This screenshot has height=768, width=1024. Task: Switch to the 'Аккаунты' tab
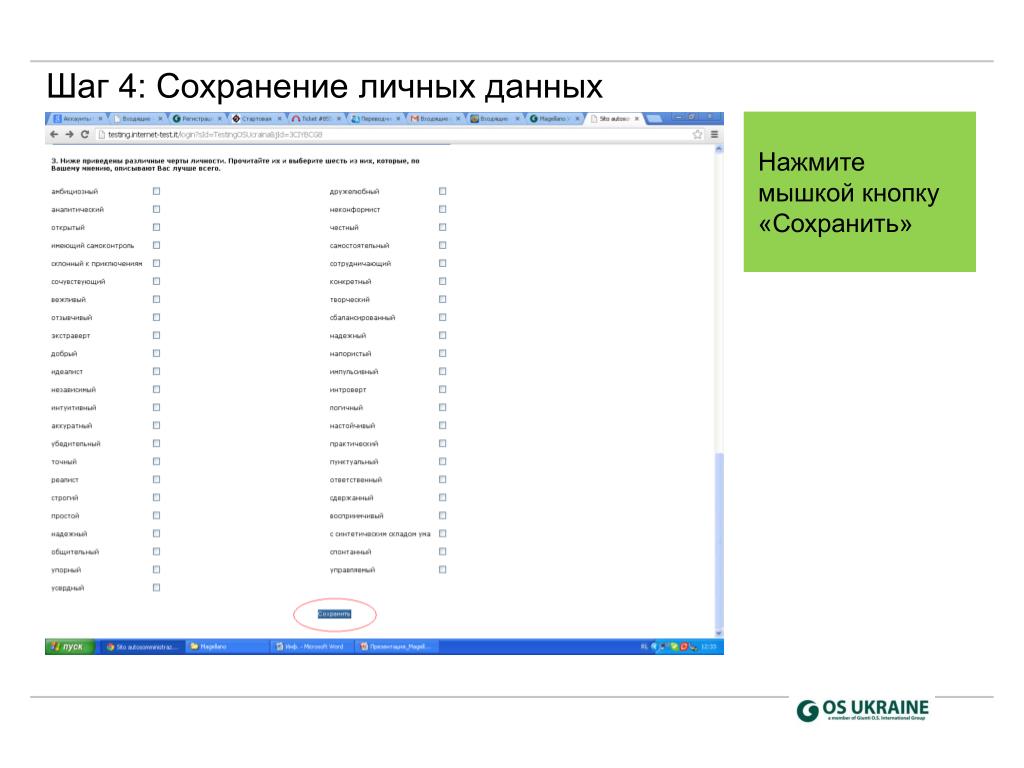[77, 119]
